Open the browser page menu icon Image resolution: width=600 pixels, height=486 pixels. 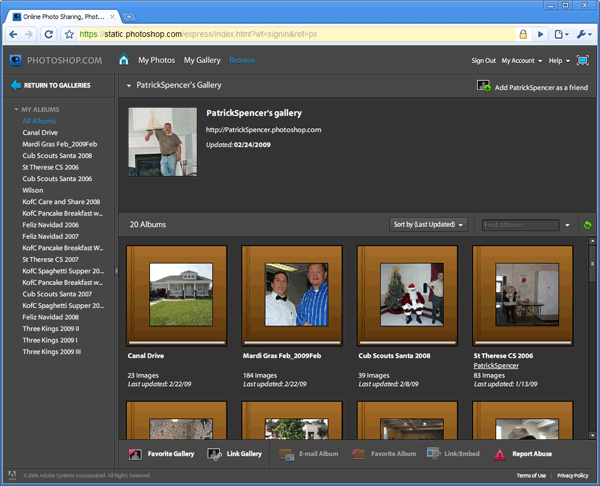click(561, 34)
